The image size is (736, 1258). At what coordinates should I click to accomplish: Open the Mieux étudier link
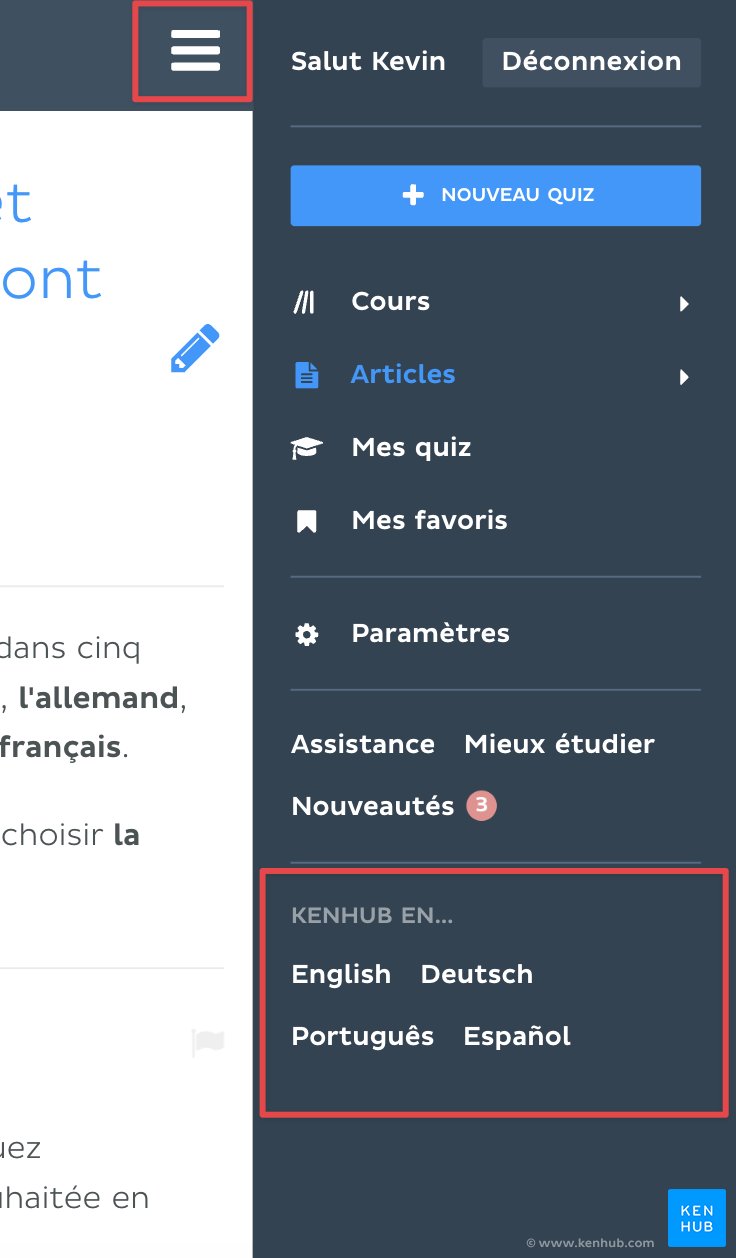558,744
